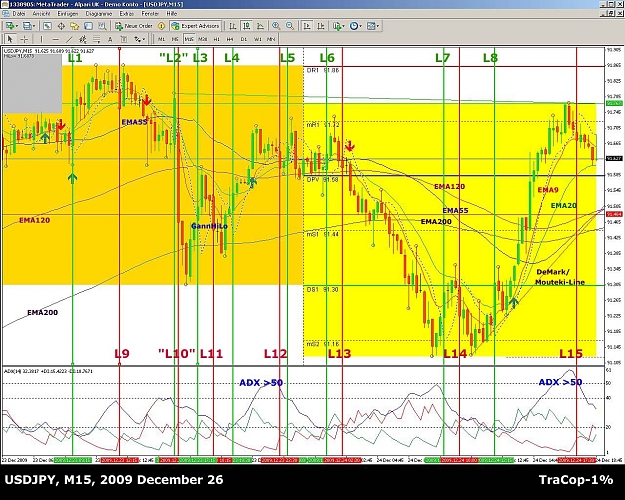Zoom in on the chart

coord(276,26)
